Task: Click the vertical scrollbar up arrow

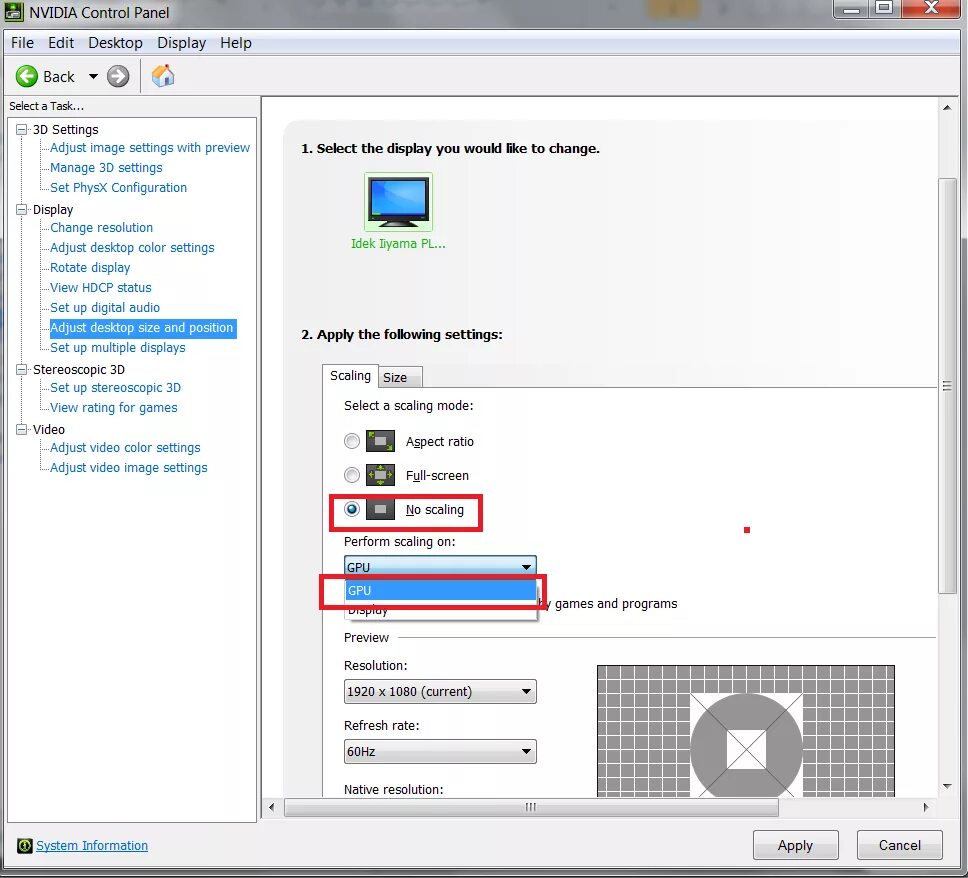Action: click(947, 107)
